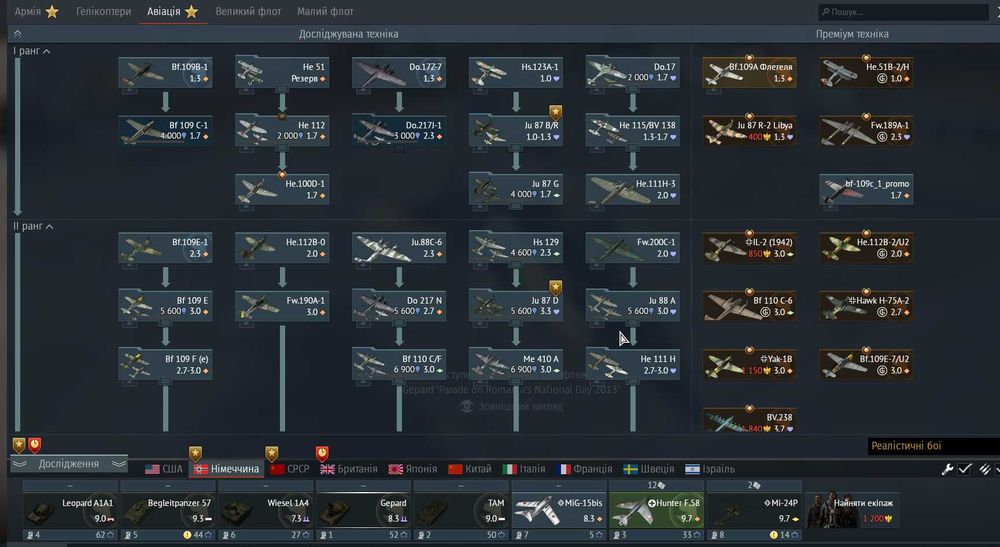Open the Do 217 N group
Screen dimensions: 1000x547
click(399, 306)
